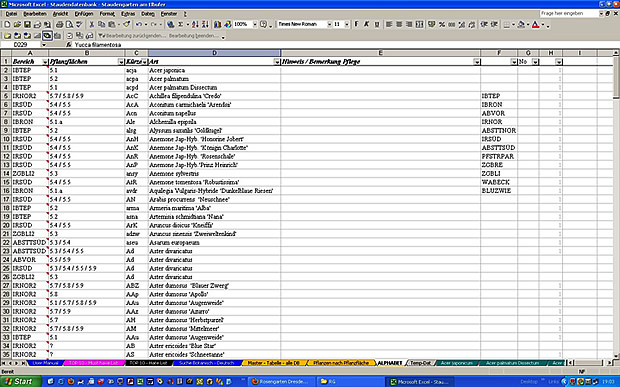Toggle bold formatting (F button)

(x=356, y=25)
